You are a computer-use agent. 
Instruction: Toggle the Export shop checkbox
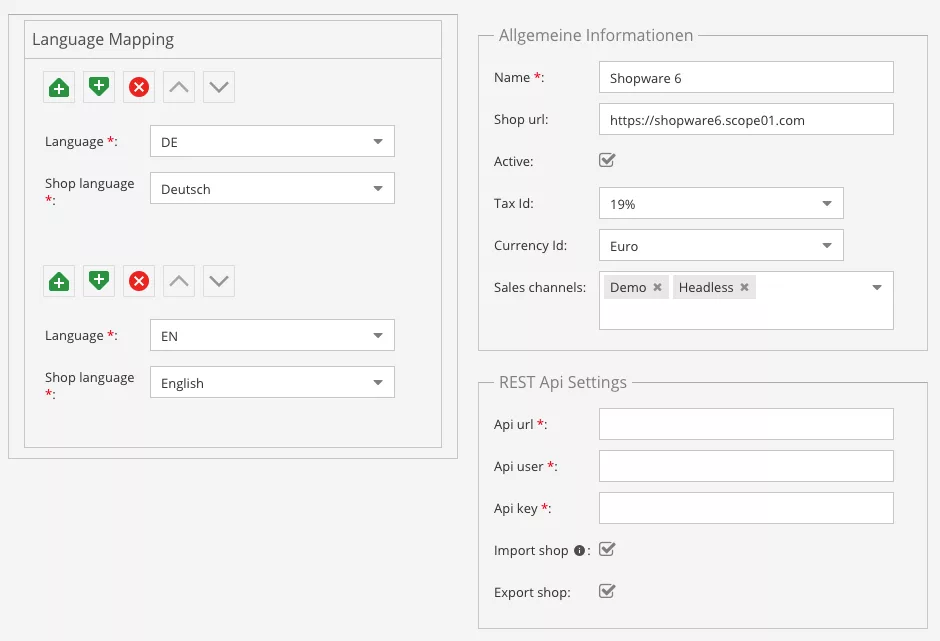point(606,591)
